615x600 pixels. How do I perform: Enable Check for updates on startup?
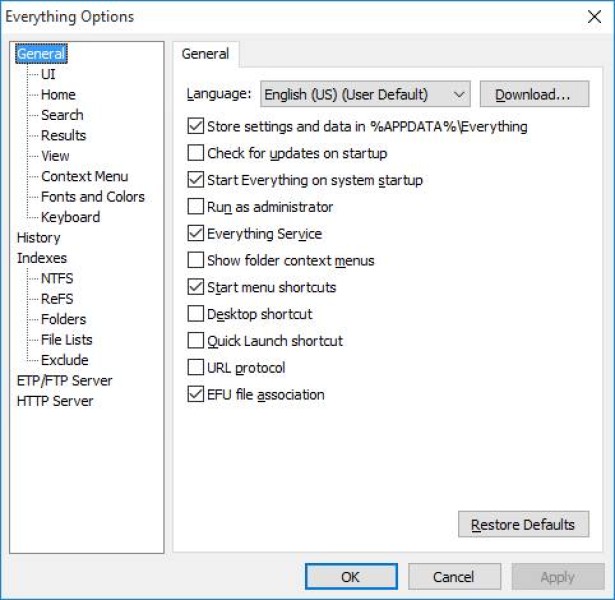tap(196, 154)
